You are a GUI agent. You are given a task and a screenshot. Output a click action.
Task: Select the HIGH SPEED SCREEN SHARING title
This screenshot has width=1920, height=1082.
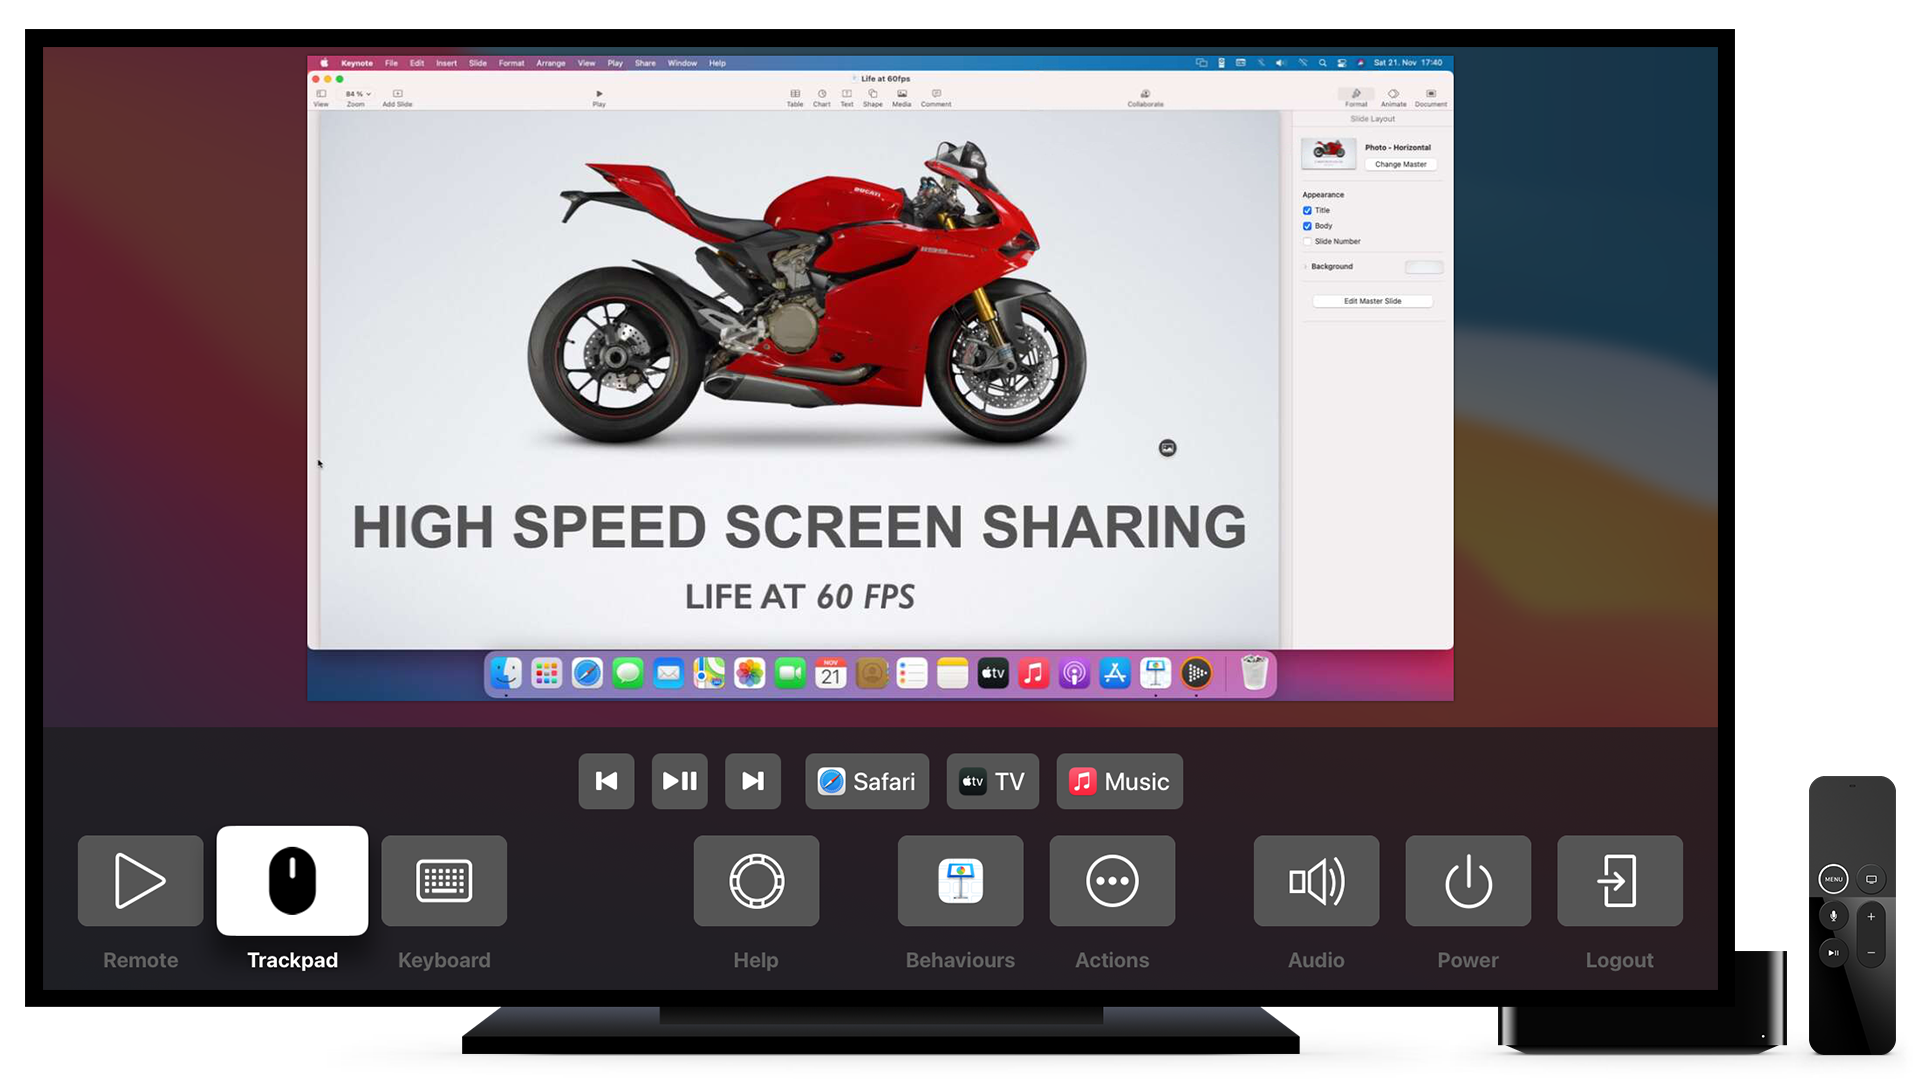coord(799,527)
